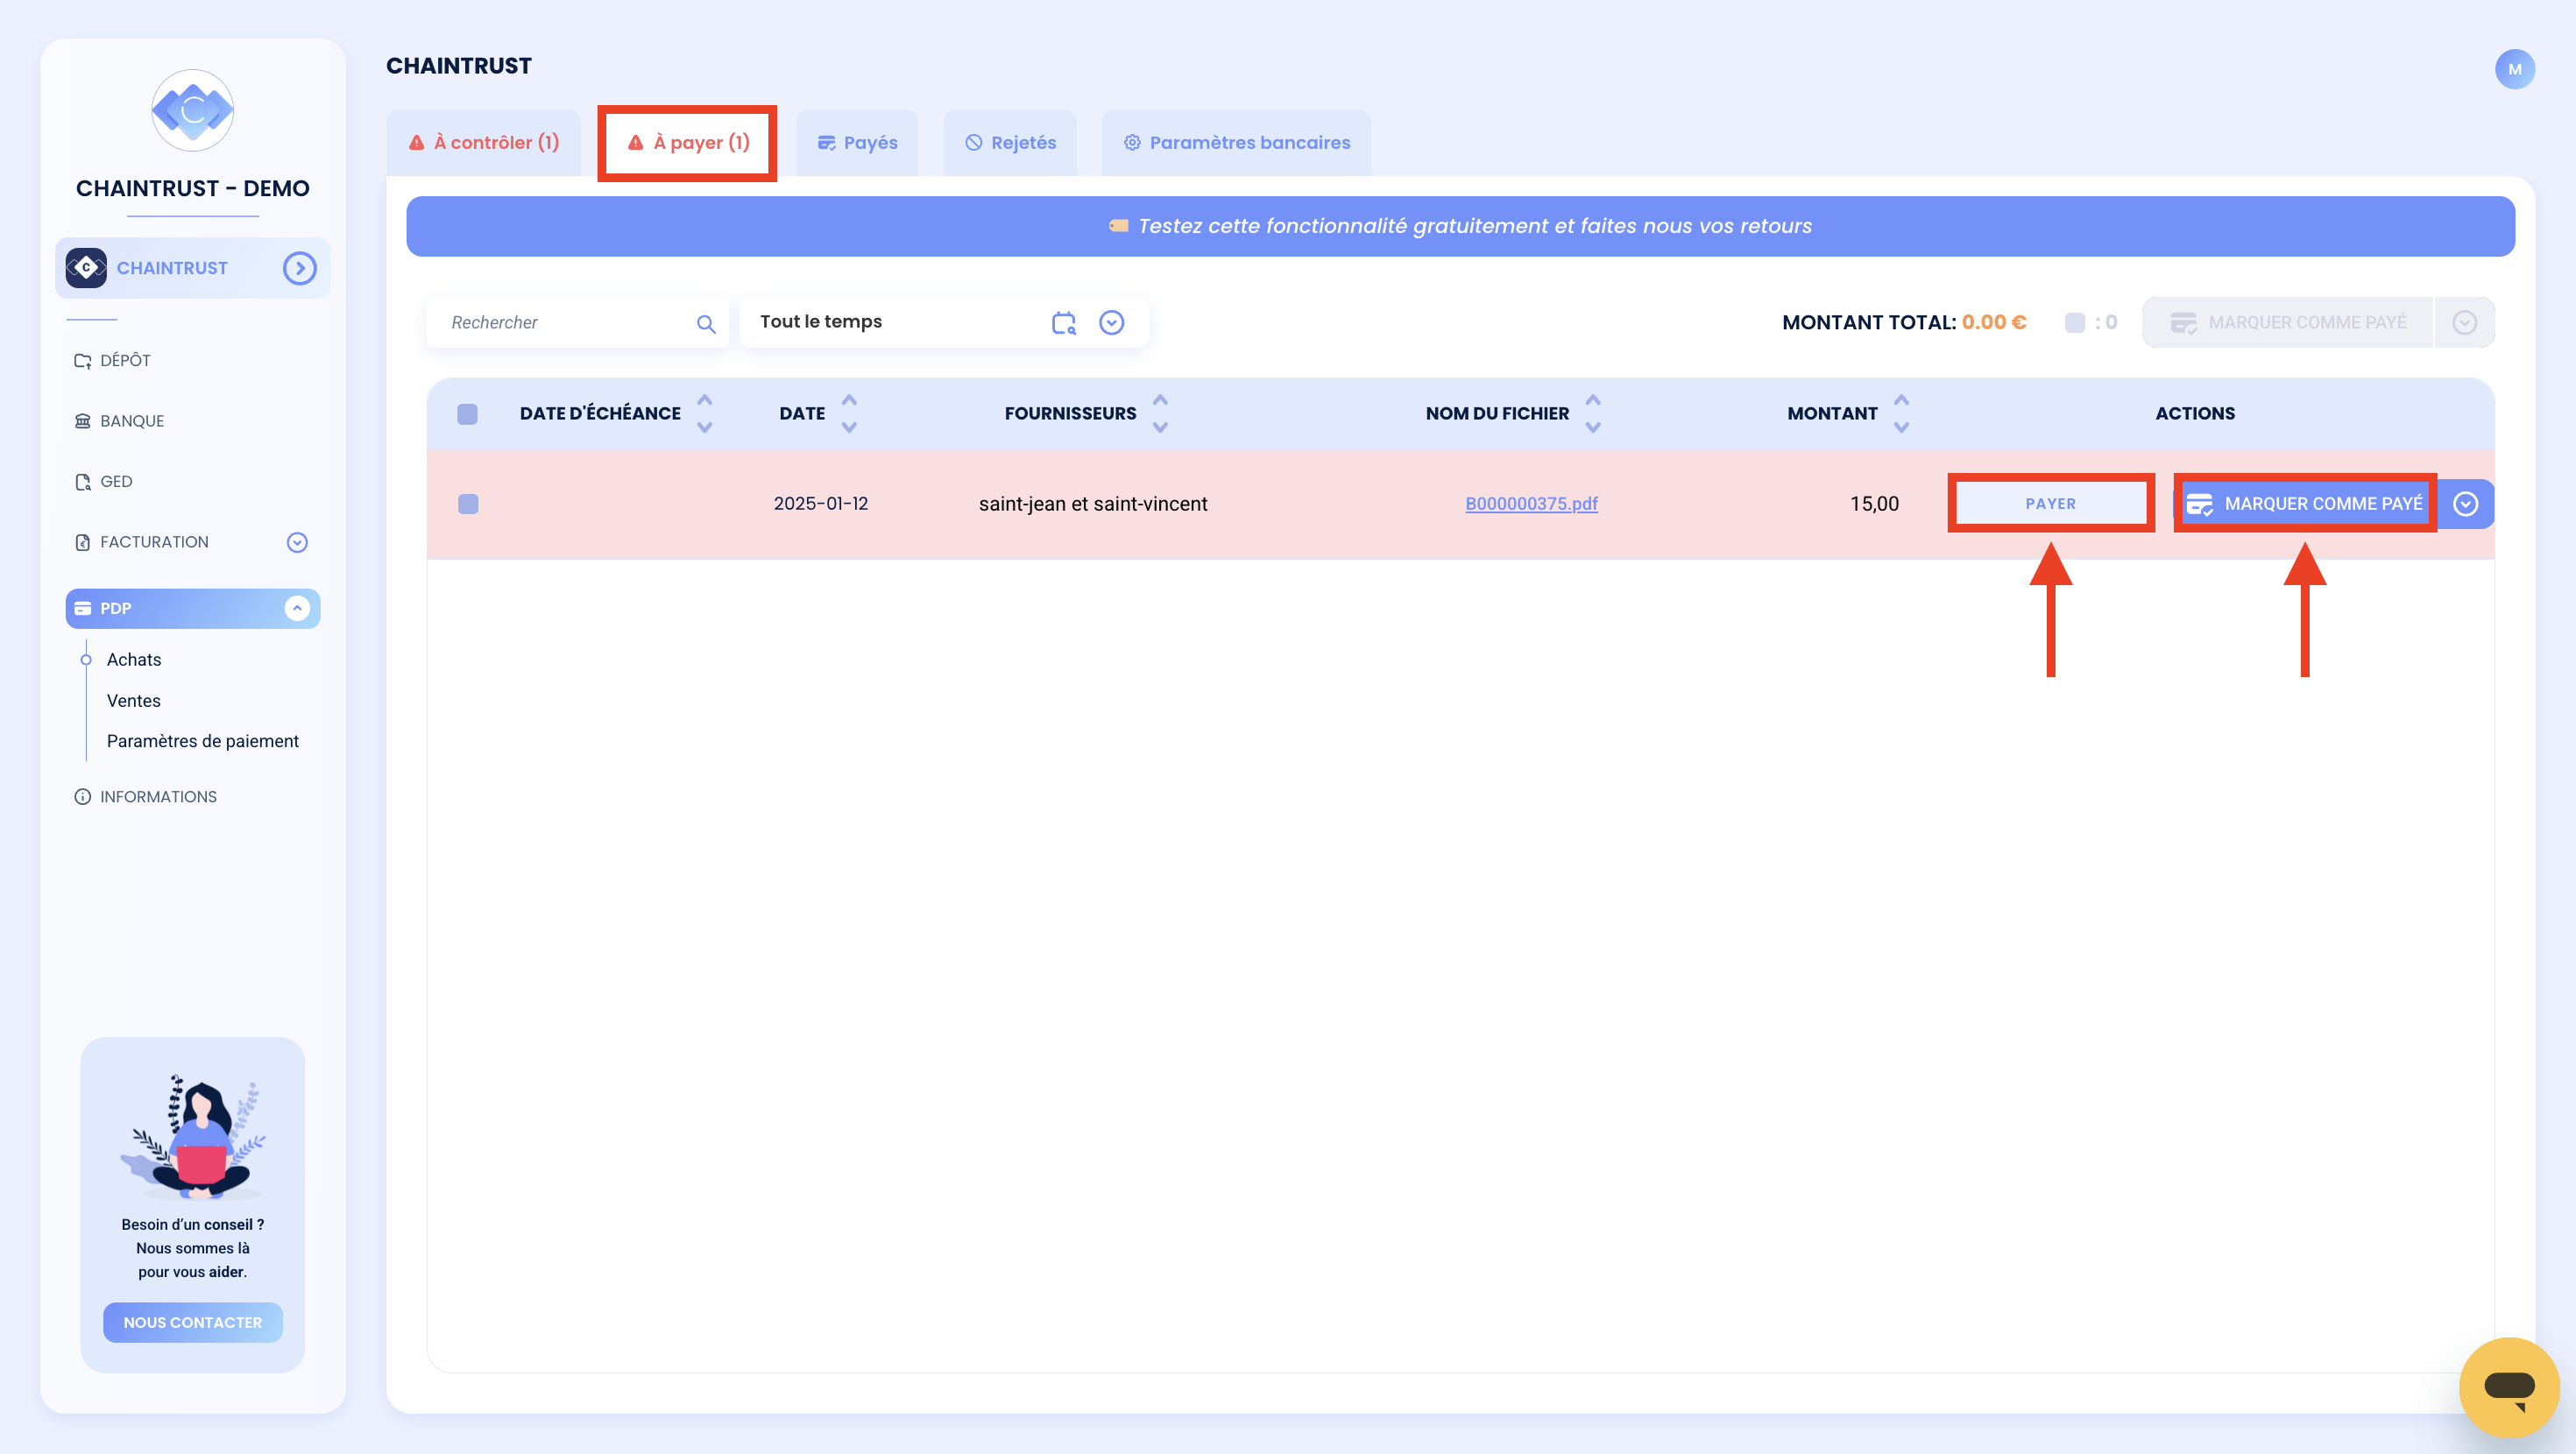The image size is (2576, 1454).
Task: Click the 2025-01-12 date cell
Action: pos(821,504)
